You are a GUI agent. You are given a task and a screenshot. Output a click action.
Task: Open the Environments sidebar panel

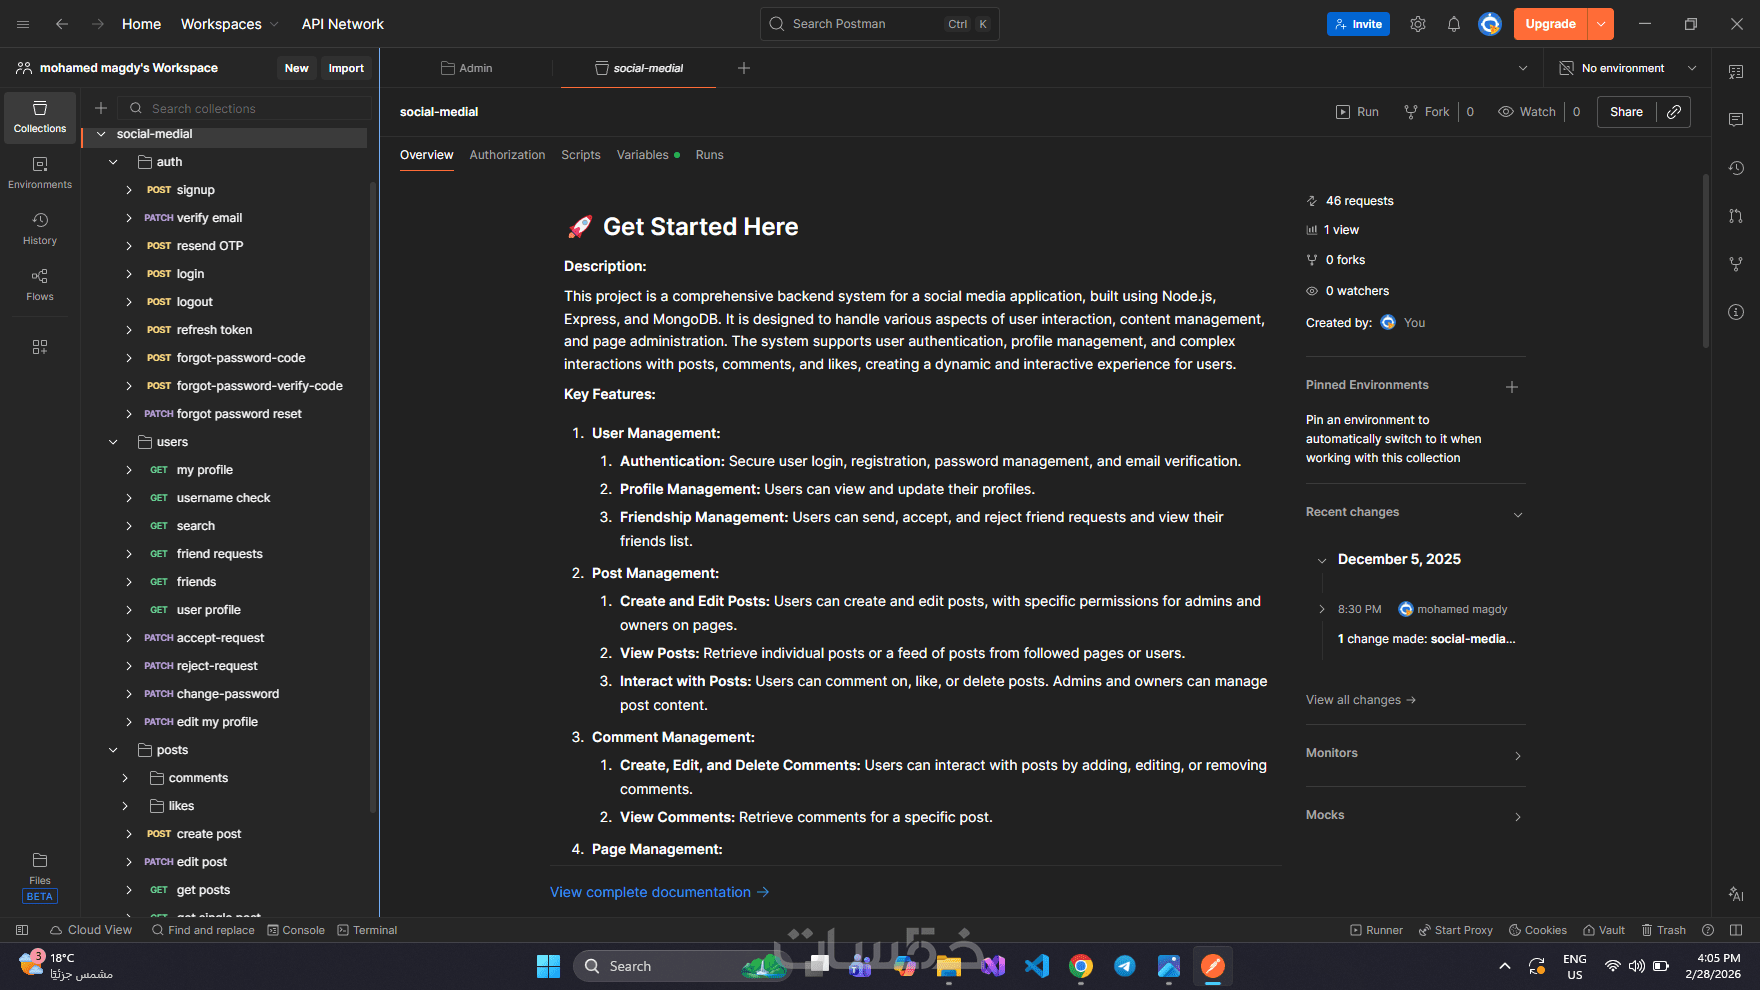[x=40, y=173]
